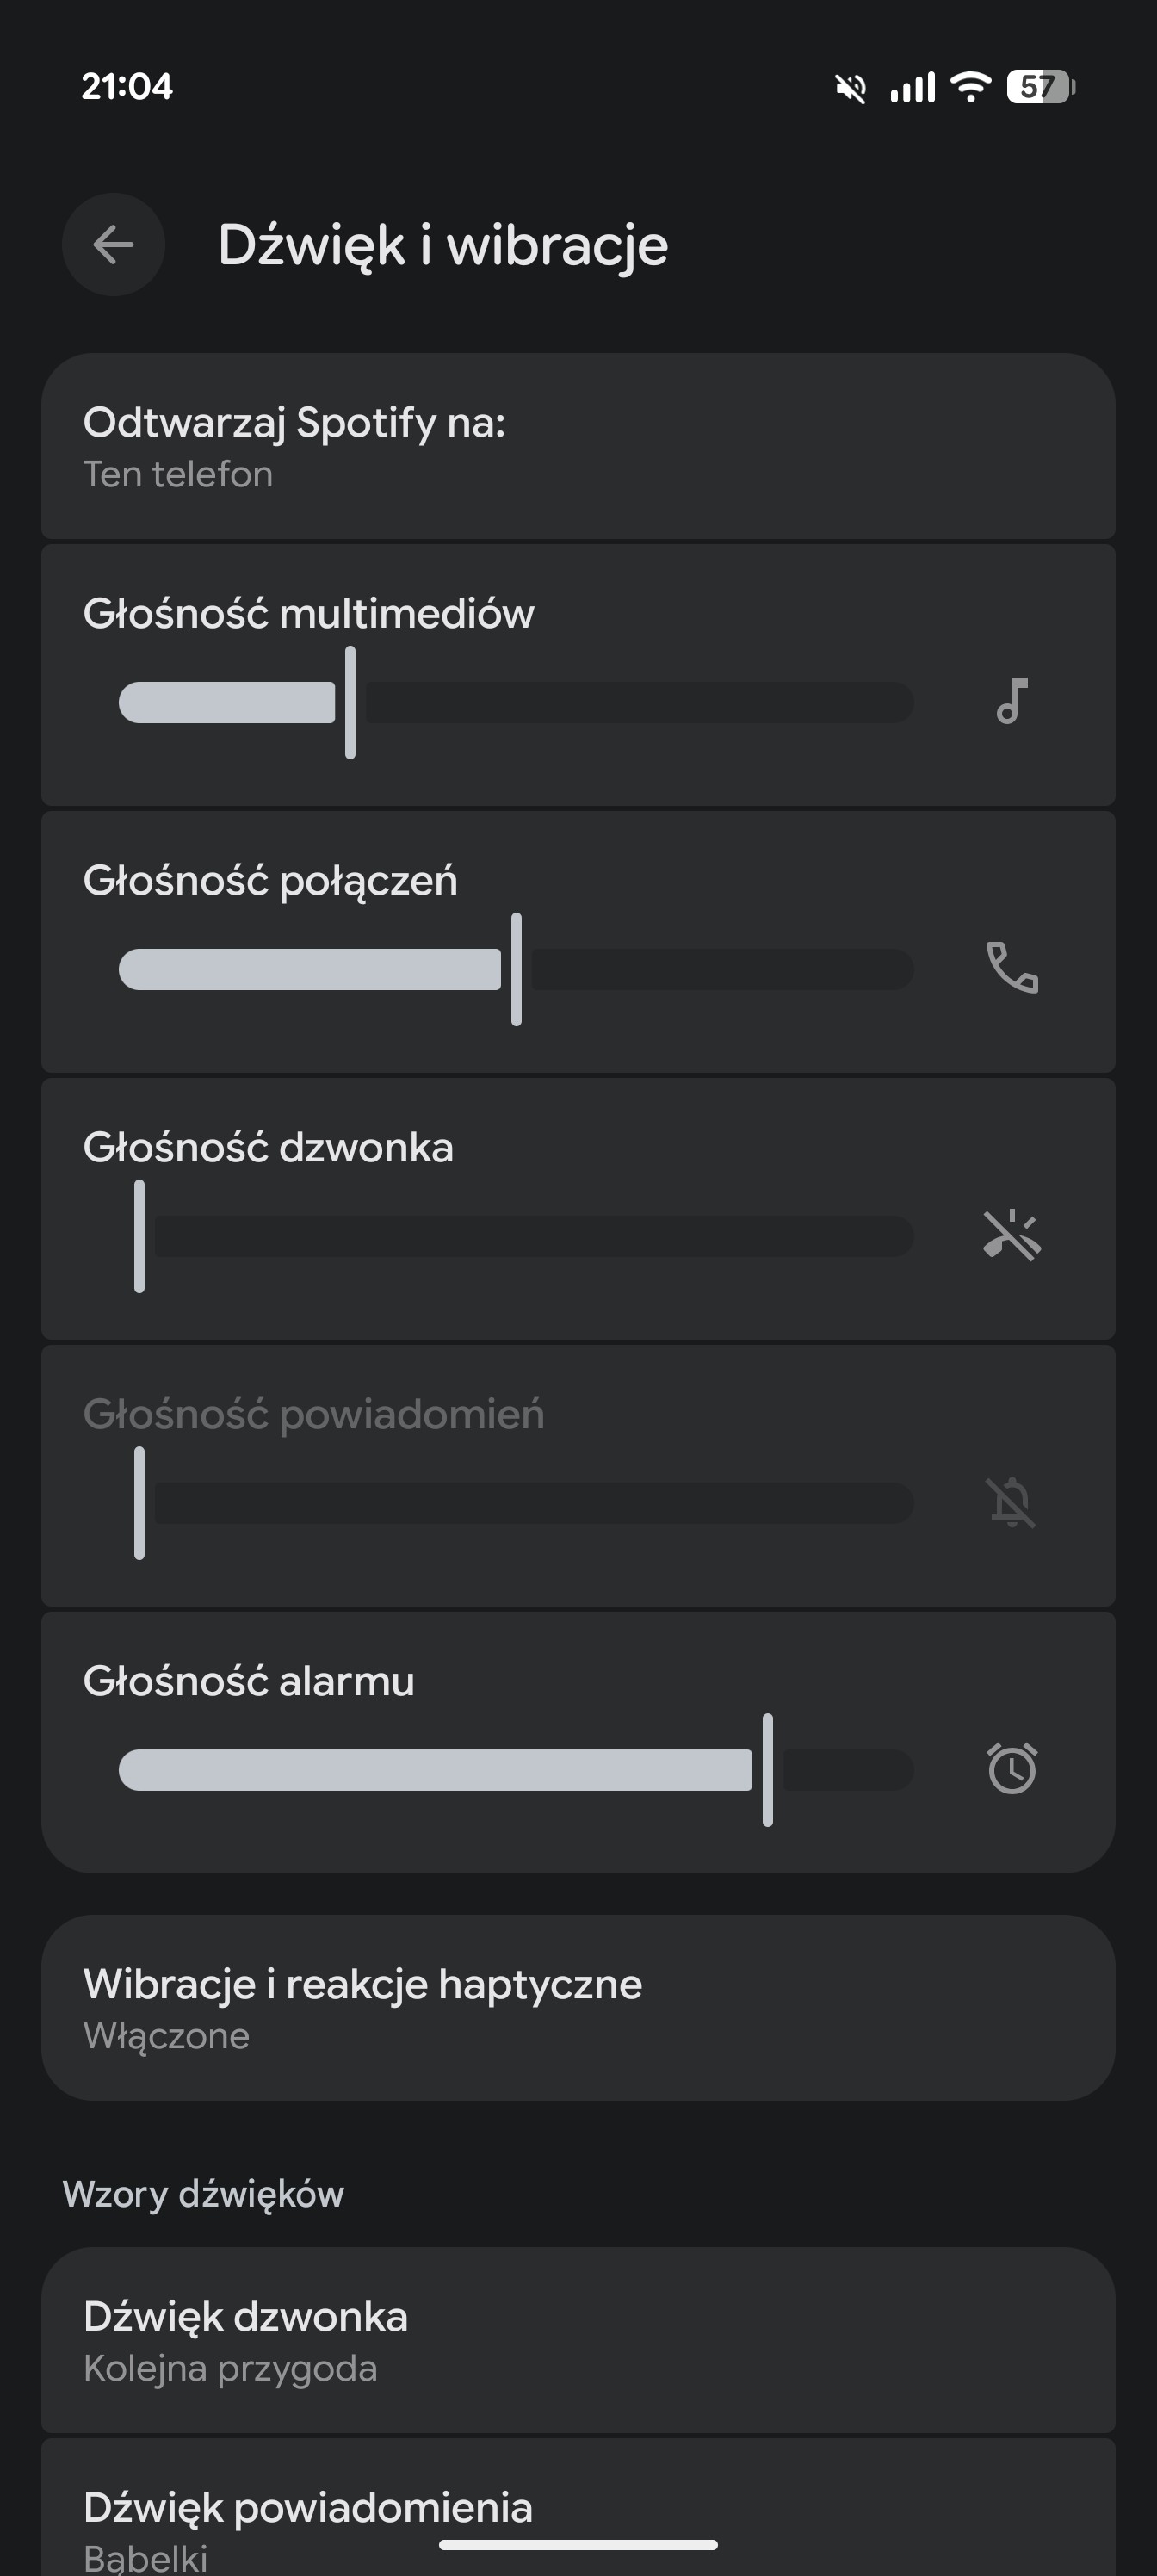Screen dimensions: 1157x2576
Task: Open Odtwarzaj Spotify na output selector
Action: point(578,446)
